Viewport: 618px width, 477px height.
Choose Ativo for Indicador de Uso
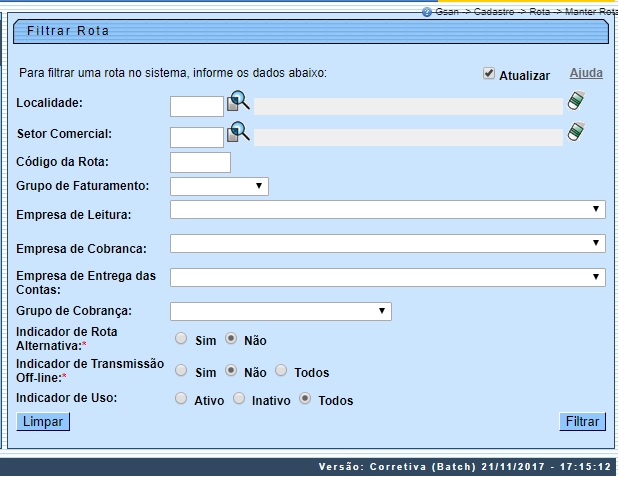pos(181,399)
